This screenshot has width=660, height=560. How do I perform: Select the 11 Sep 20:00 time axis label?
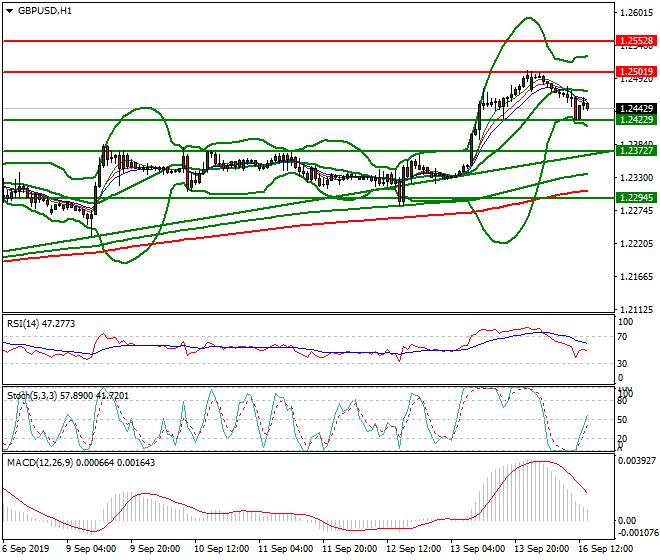[349, 549]
